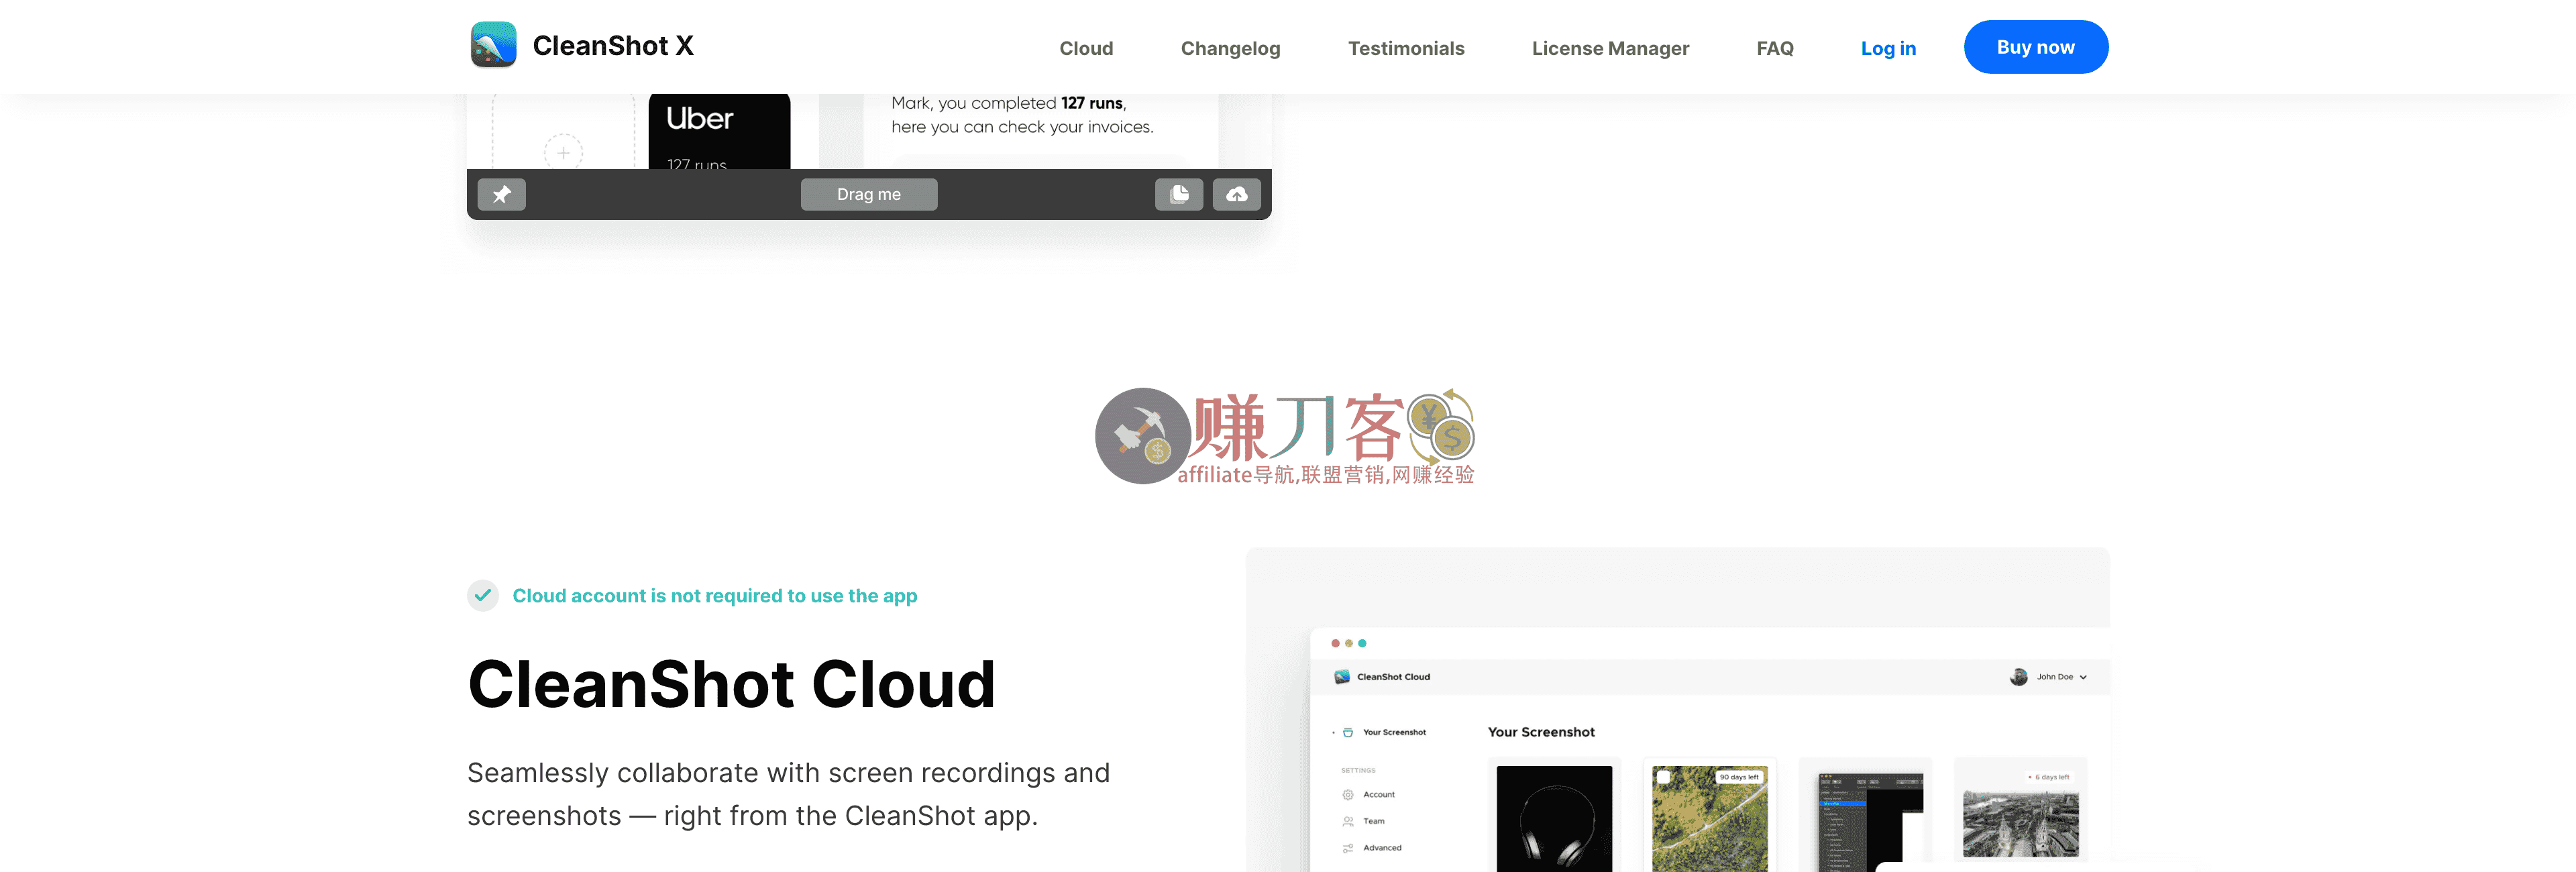Select the Account settings entry
2576x872 pixels.
pos(1379,795)
